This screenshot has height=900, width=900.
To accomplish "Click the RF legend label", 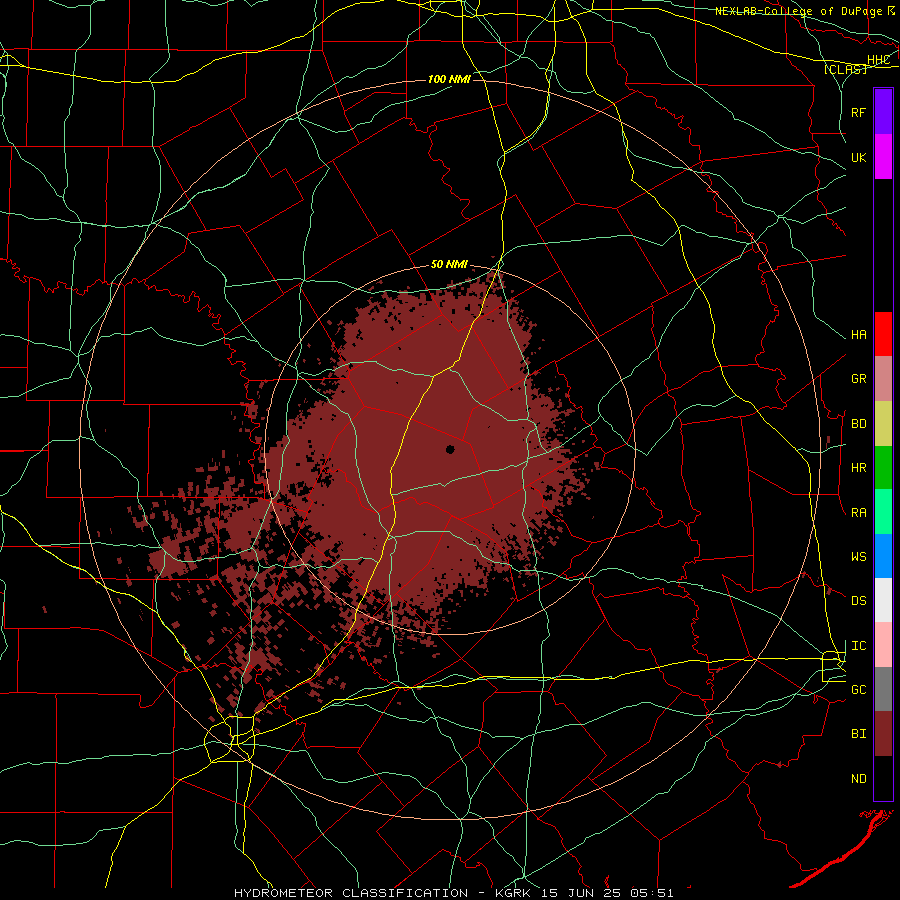I will pyautogui.click(x=858, y=112).
